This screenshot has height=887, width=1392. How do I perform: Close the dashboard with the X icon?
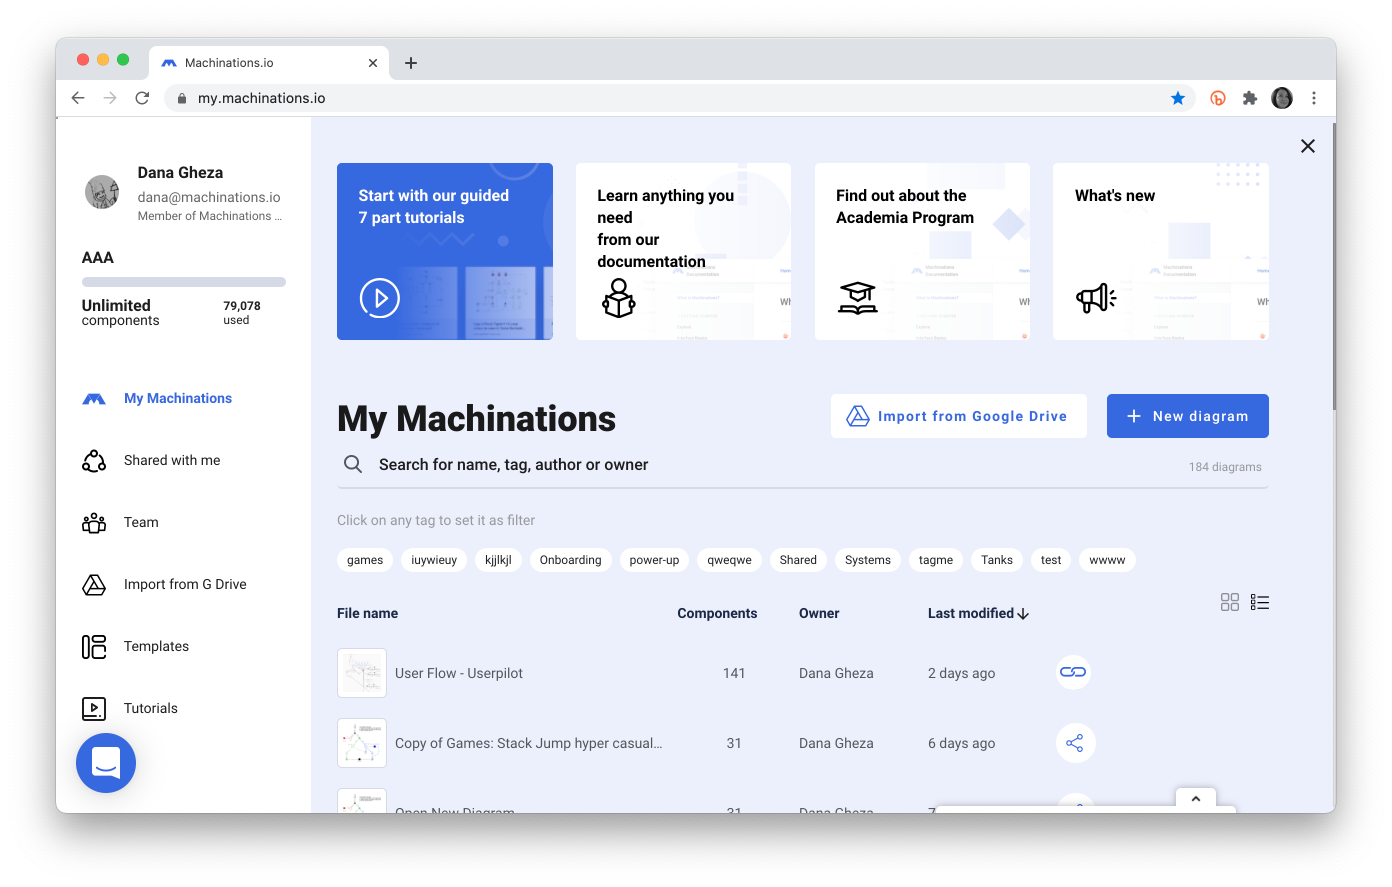tap(1308, 146)
